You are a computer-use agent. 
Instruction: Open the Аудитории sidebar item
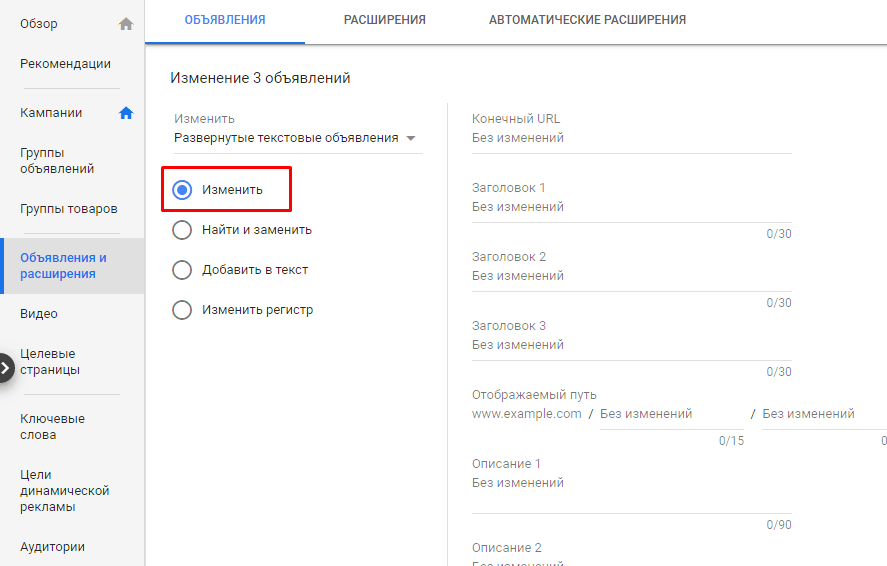pyautogui.click(x=52, y=547)
